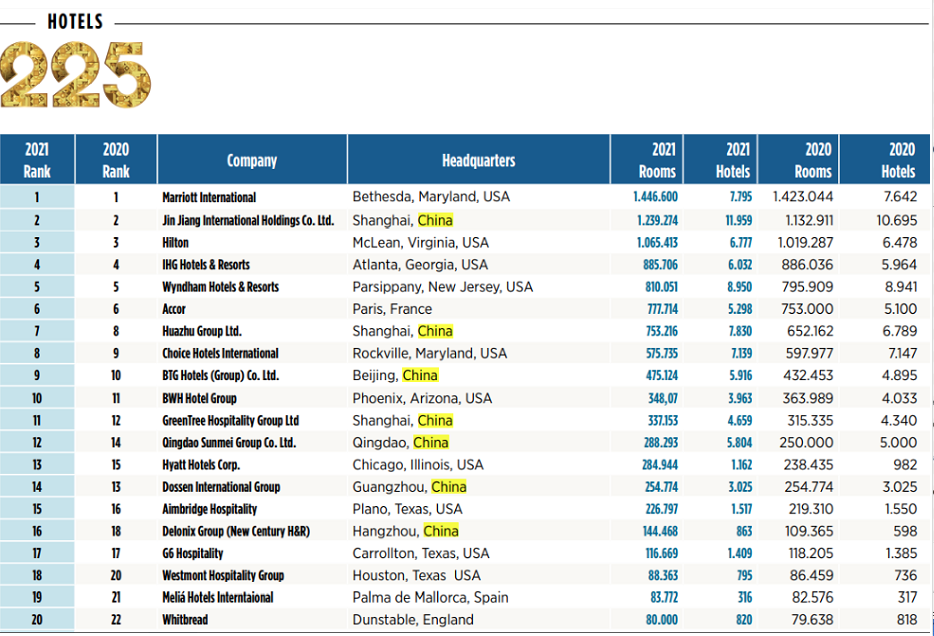Select the Whitbread company cell
Image resolution: width=934 pixels, height=636 pixels.
click(x=185, y=620)
